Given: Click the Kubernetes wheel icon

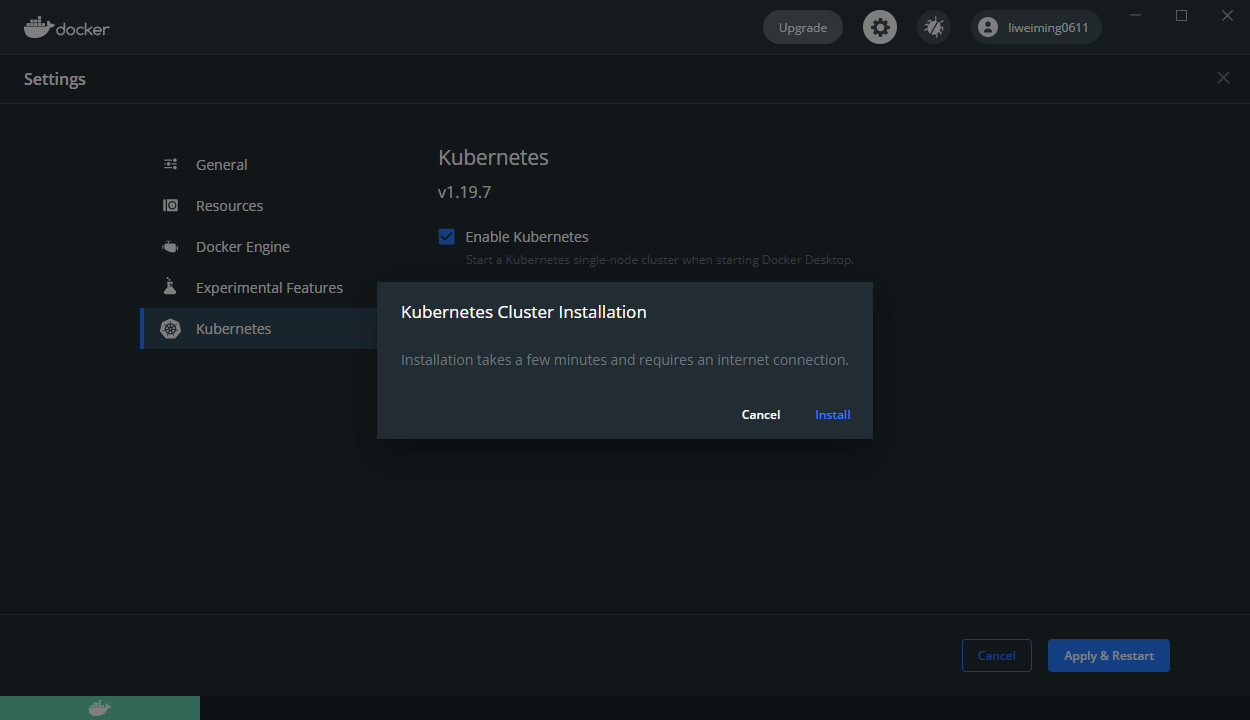Looking at the screenshot, I should click(x=171, y=329).
